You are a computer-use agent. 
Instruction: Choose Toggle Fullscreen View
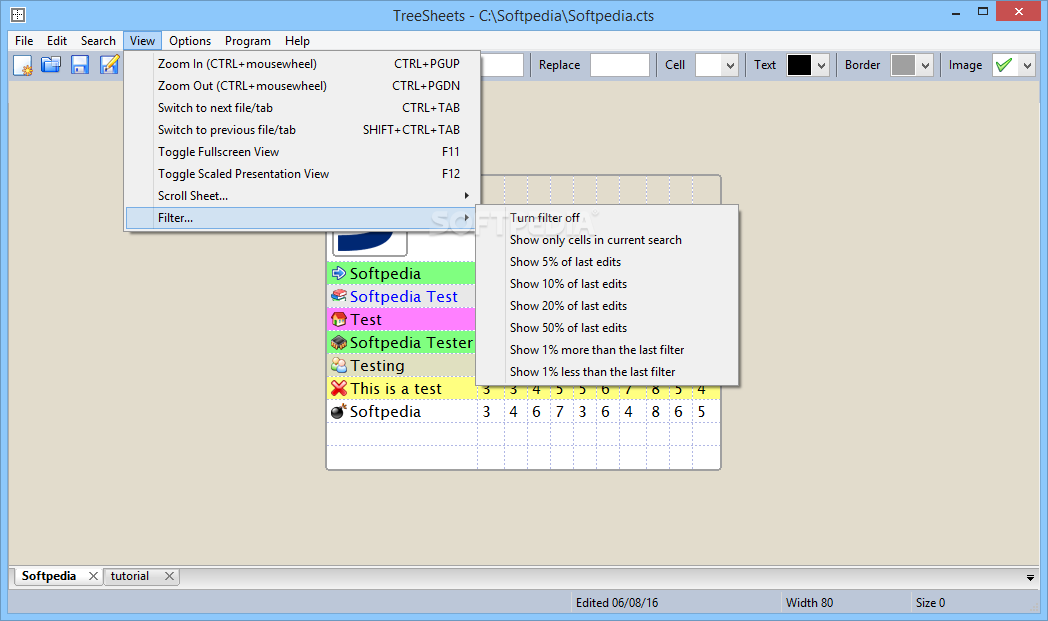tap(303, 152)
